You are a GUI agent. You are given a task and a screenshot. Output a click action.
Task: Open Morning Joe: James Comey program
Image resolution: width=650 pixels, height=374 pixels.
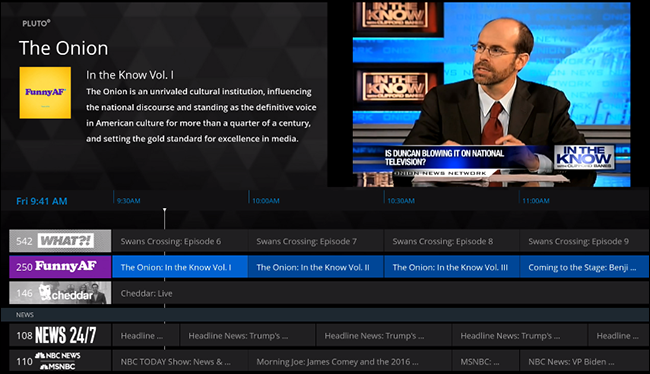click(x=349, y=361)
